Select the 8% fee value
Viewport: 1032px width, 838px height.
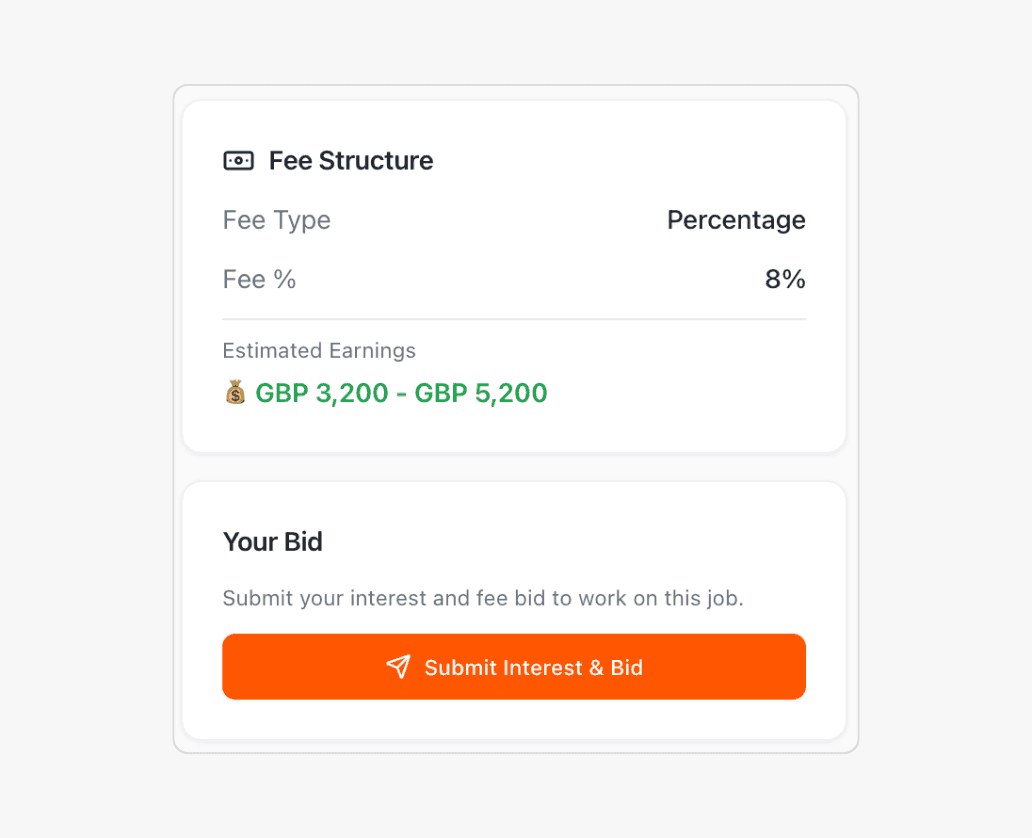click(785, 280)
